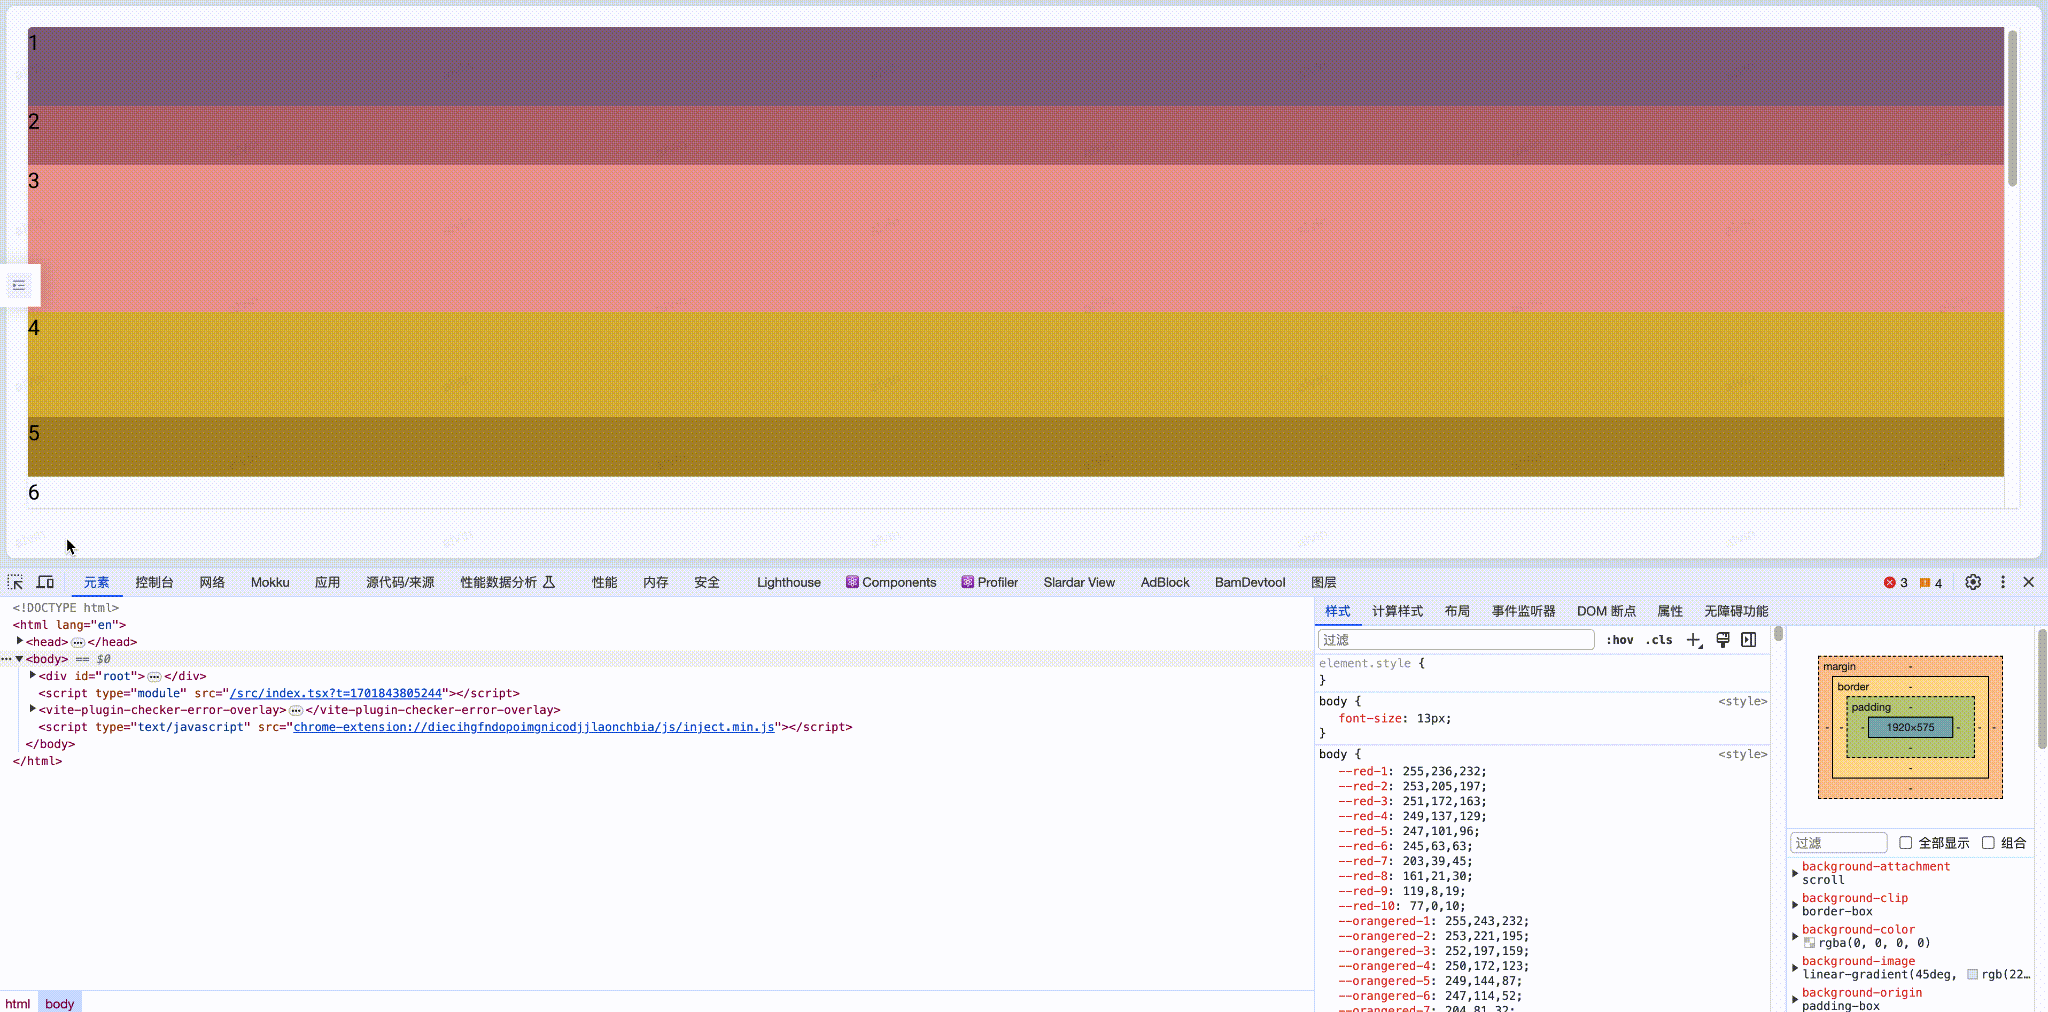This screenshot has height=1012, width=2048.
Task: Open the Profiler tab
Action: 989,582
